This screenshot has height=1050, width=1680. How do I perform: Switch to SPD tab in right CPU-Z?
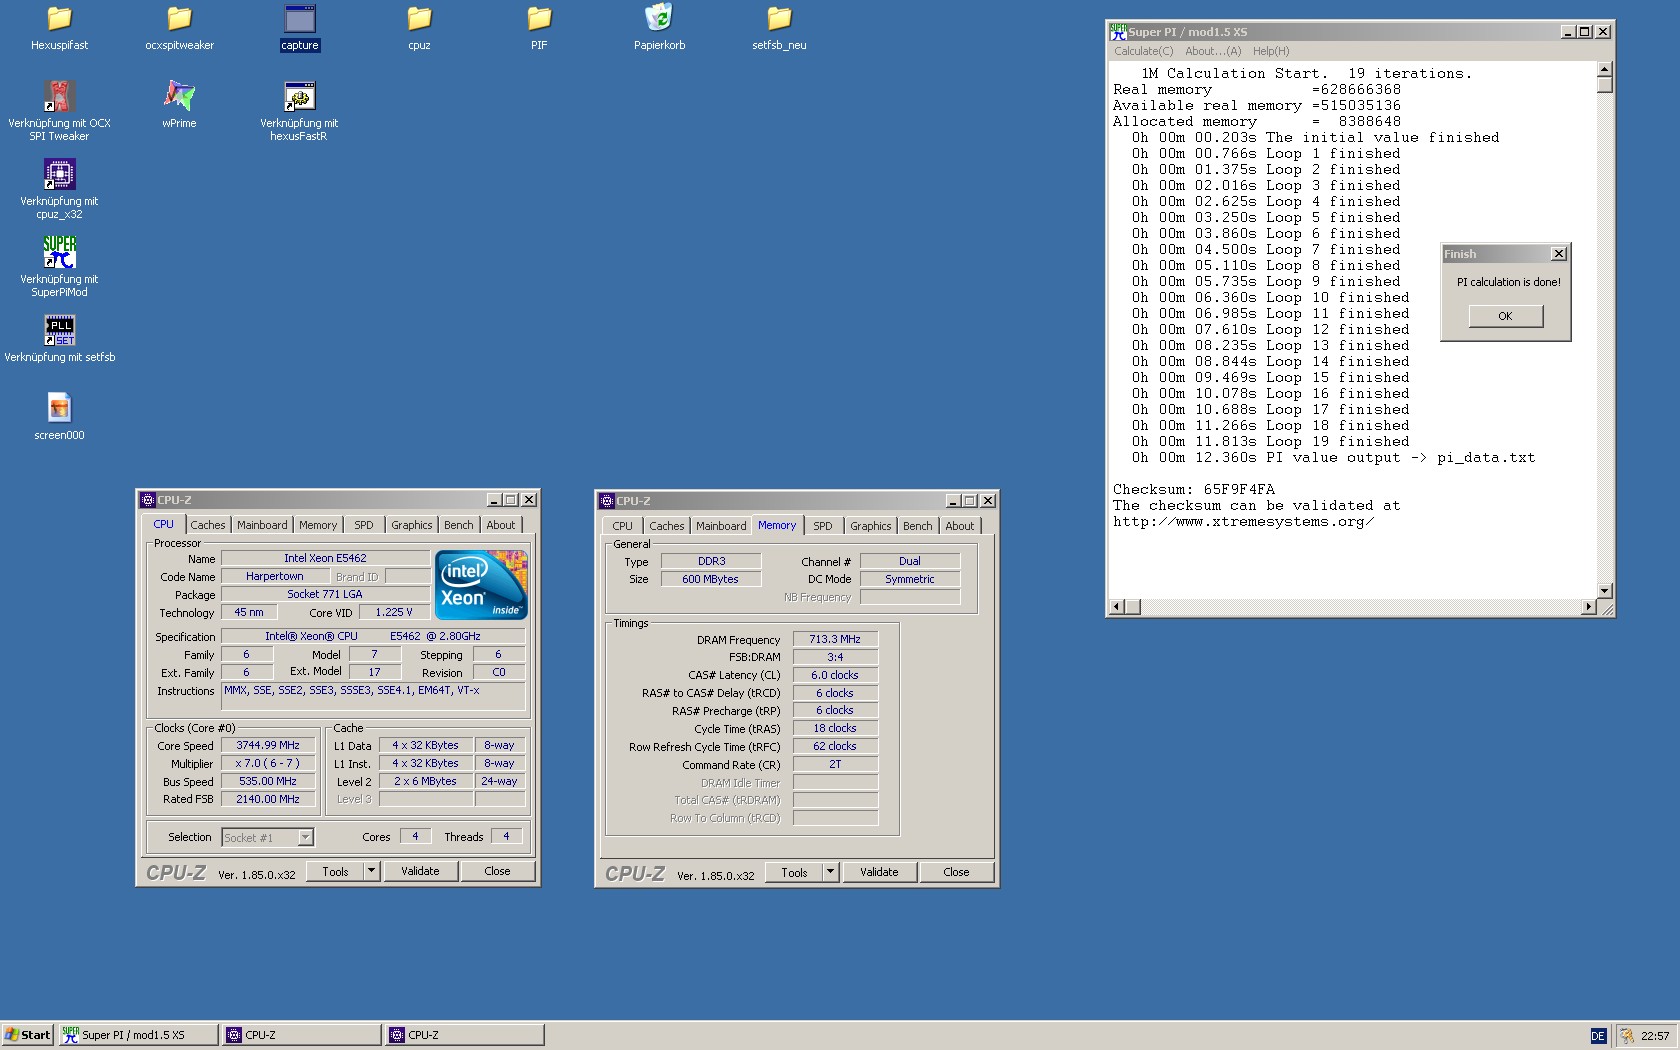[x=823, y=526]
